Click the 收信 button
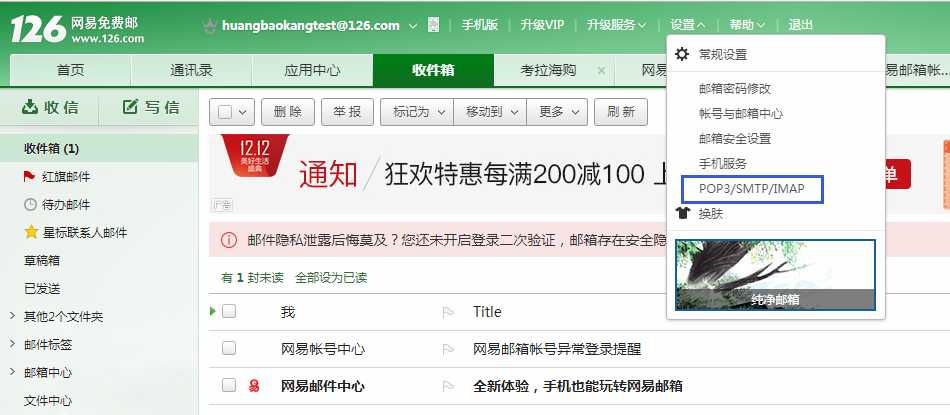This screenshot has width=950, height=415. [50, 108]
